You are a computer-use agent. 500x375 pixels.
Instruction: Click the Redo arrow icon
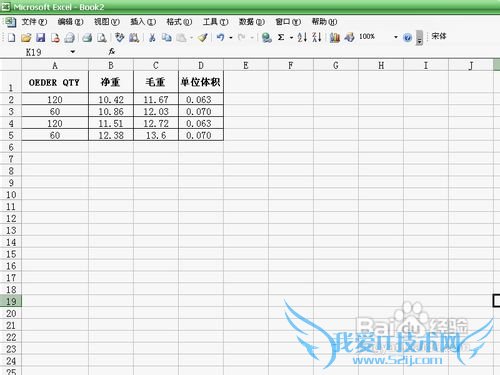[242, 37]
